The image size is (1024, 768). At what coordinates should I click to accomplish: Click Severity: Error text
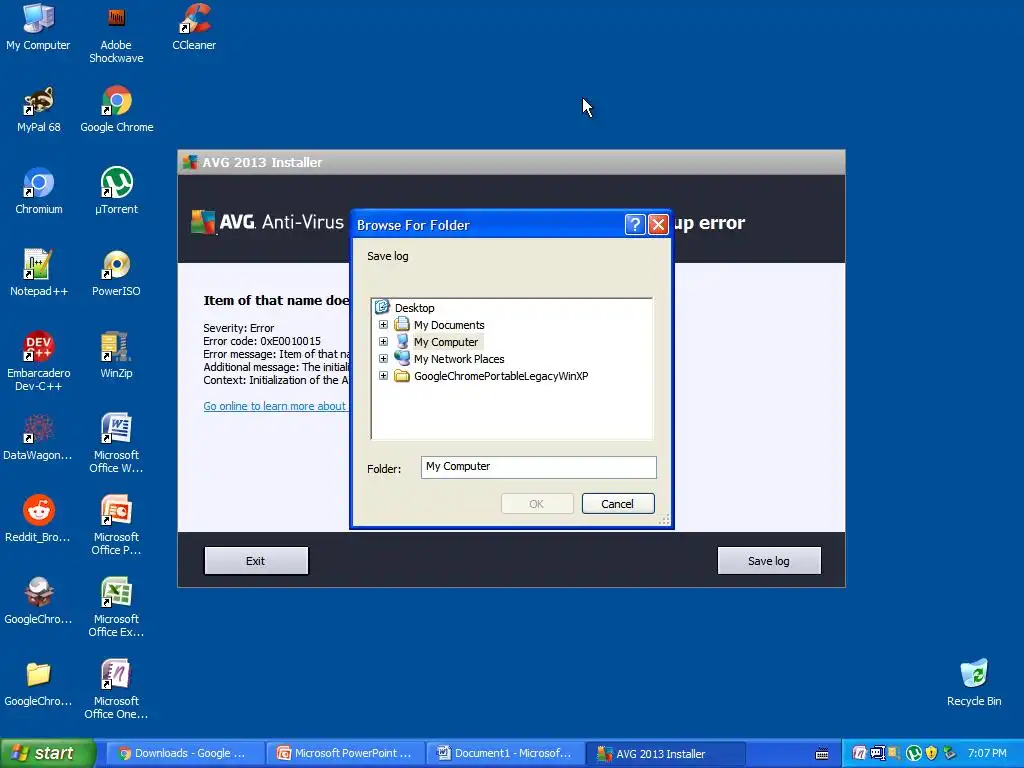[x=238, y=328]
